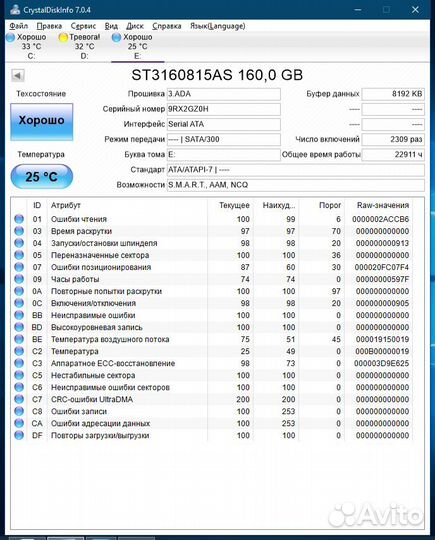This screenshot has width=435, height=540.
Task: Click the Интерфейс field Serial ATA
Action: tap(224, 124)
